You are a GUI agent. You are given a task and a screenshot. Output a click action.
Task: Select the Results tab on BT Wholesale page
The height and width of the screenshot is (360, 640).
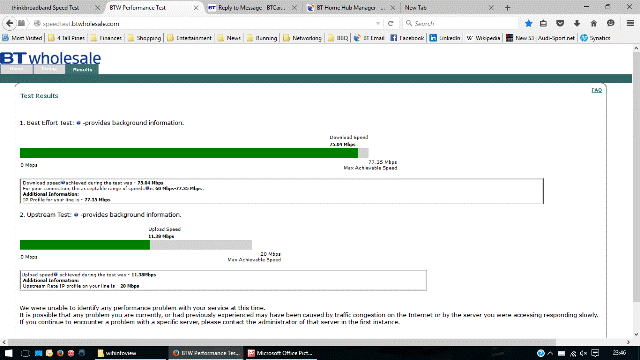tap(82, 69)
